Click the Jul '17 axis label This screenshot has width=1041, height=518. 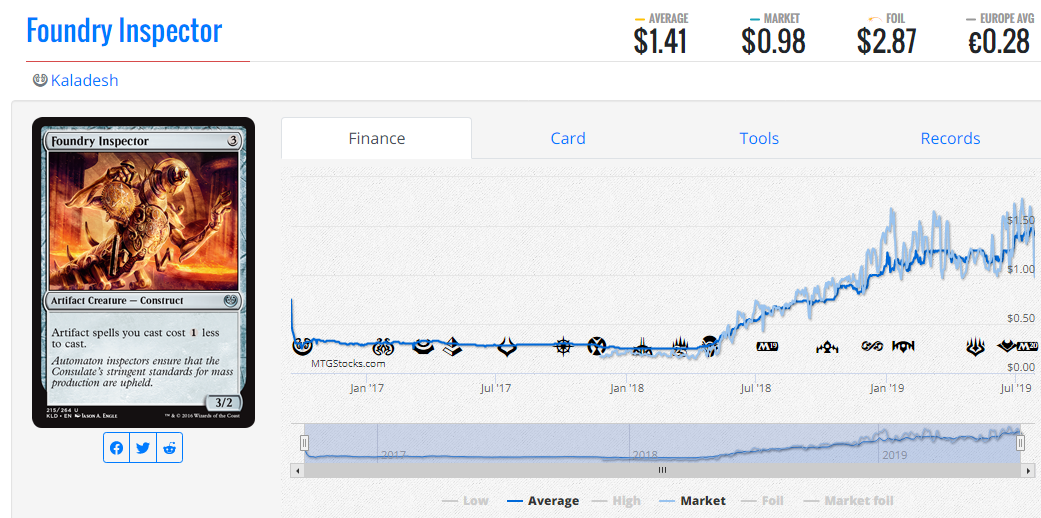click(495, 388)
